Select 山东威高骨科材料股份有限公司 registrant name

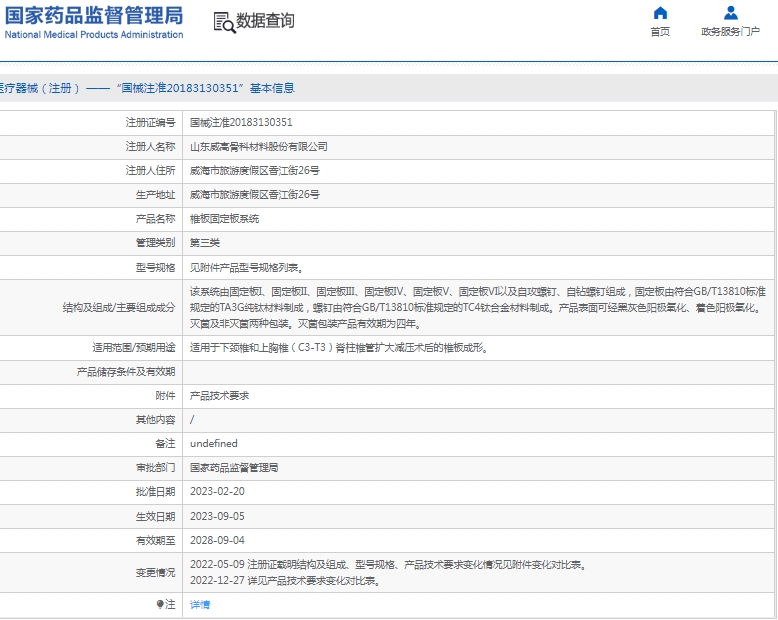tap(259, 146)
